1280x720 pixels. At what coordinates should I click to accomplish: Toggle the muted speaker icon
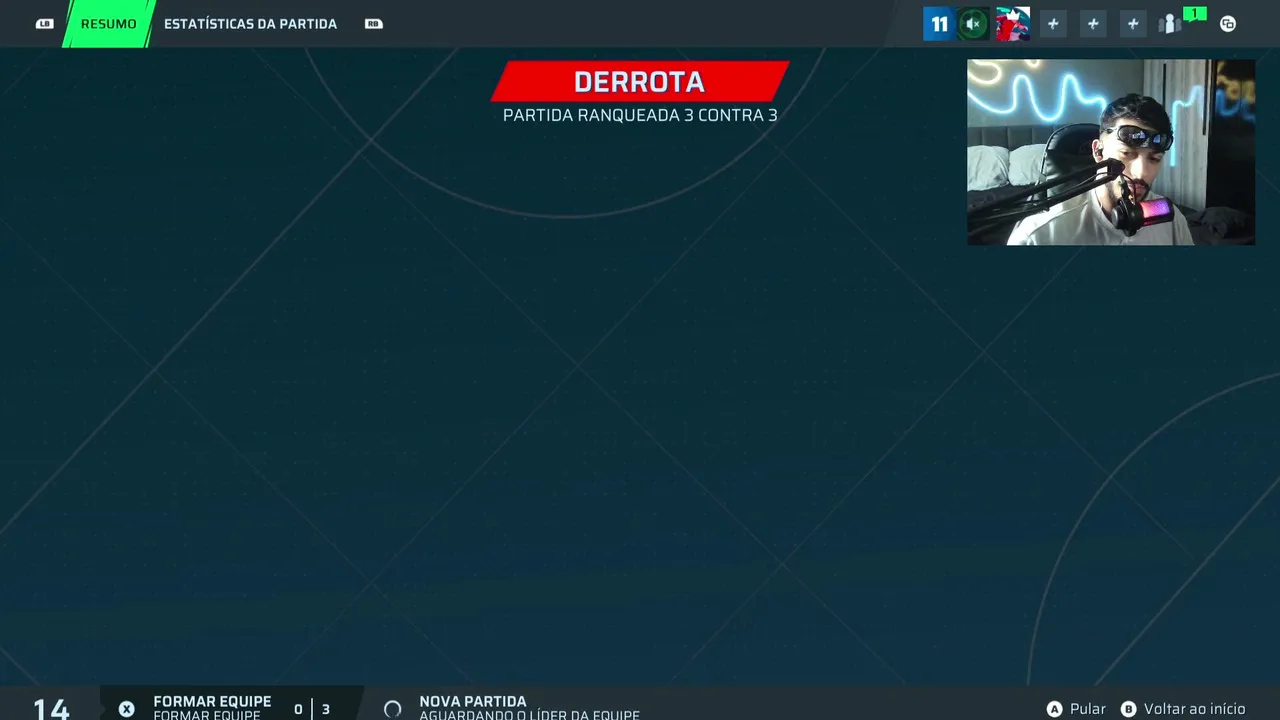point(973,24)
